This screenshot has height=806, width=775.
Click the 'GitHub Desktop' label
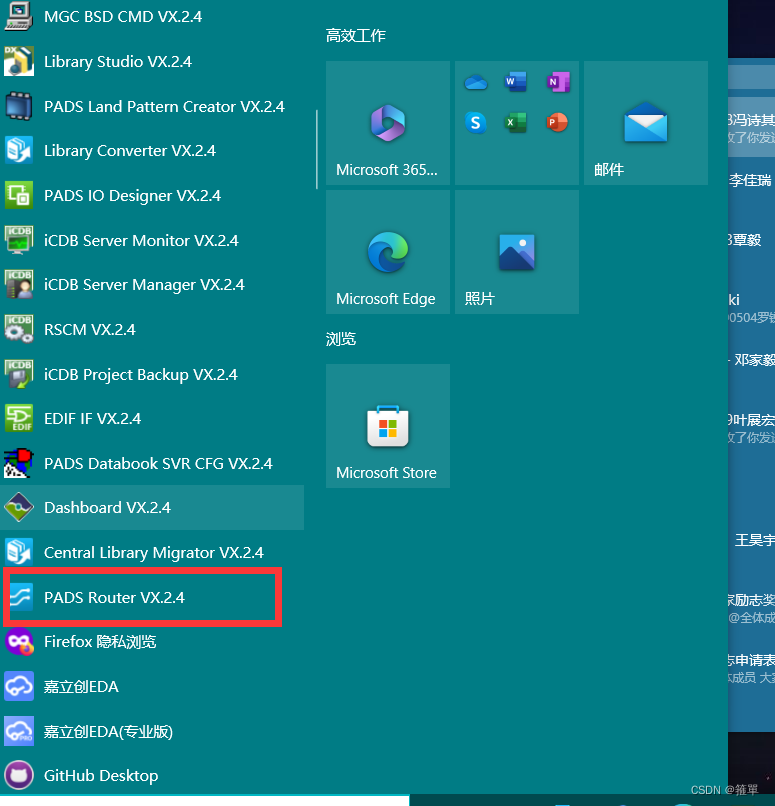pyautogui.click(x=101, y=775)
